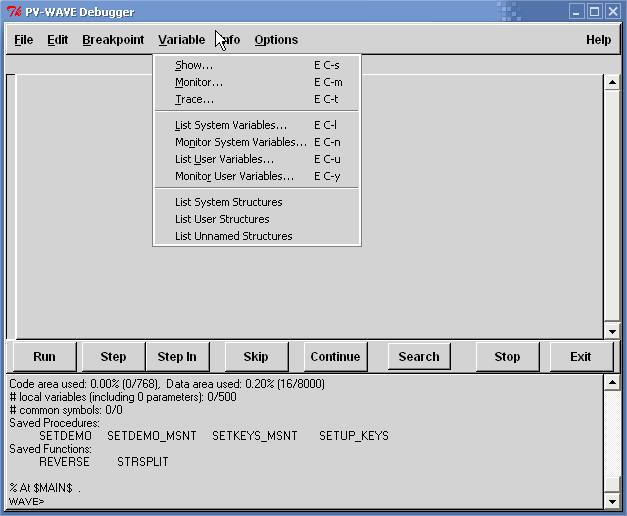627x516 pixels.
Task: Pick Monitor User Variables...
Action: (257, 176)
